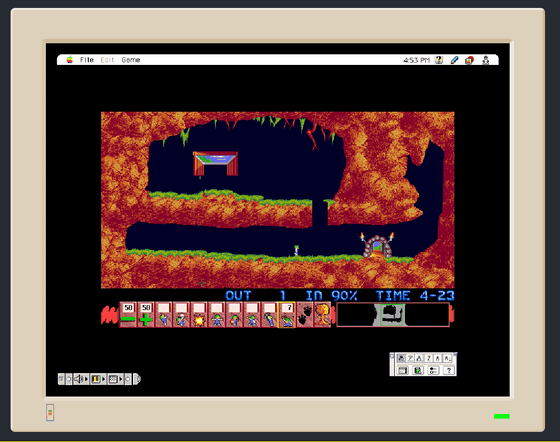Click the question mark help button in palette
The height and width of the screenshot is (442, 560).
pyautogui.click(x=449, y=370)
